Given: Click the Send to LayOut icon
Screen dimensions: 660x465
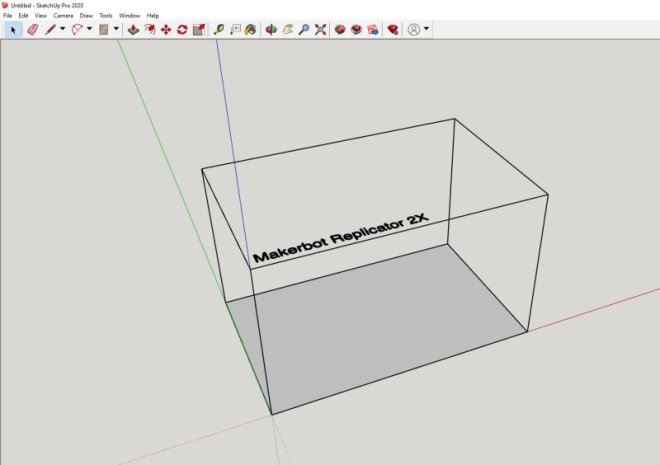Looking at the screenshot, I should point(373,30).
